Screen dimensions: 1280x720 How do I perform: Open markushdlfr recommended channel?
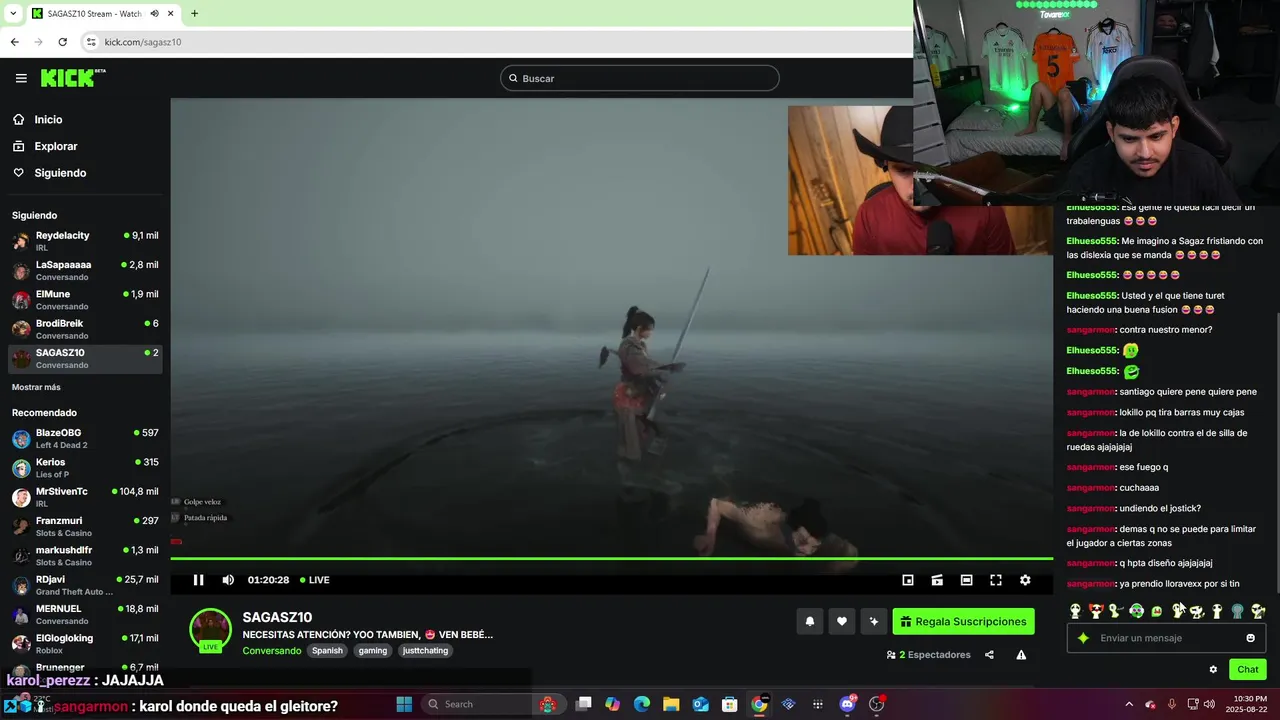pos(85,555)
